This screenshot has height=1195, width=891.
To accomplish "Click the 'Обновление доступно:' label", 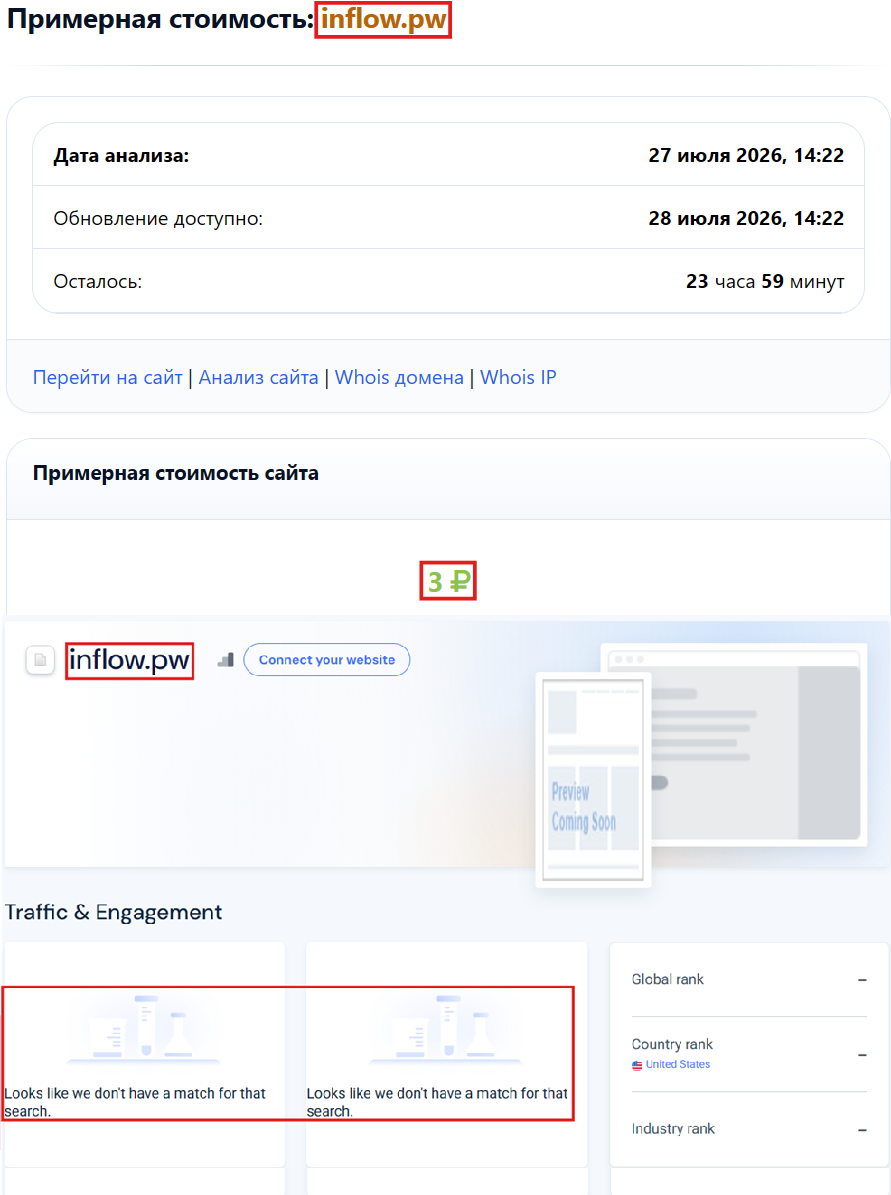I will [158, 219].
